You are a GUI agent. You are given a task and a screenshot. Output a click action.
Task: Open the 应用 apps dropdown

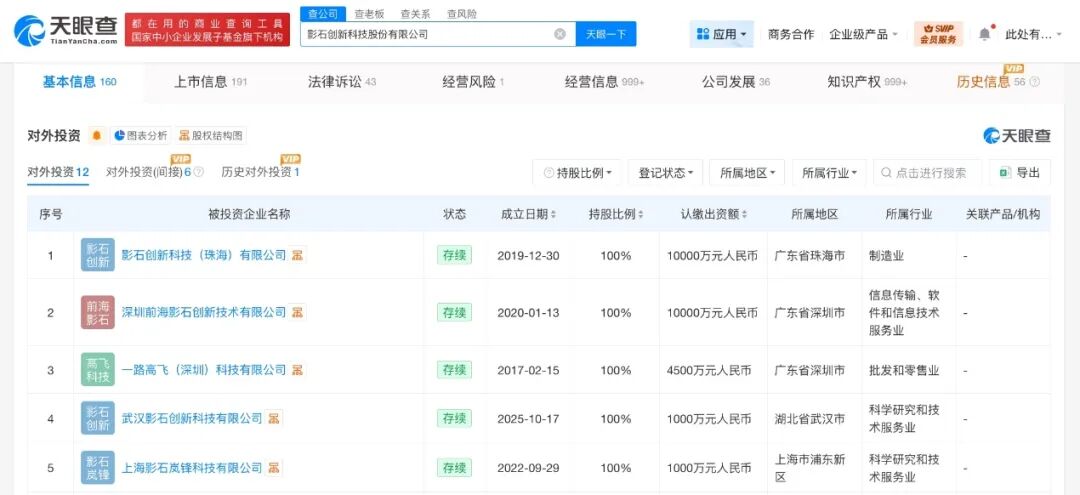coord(722,34)
